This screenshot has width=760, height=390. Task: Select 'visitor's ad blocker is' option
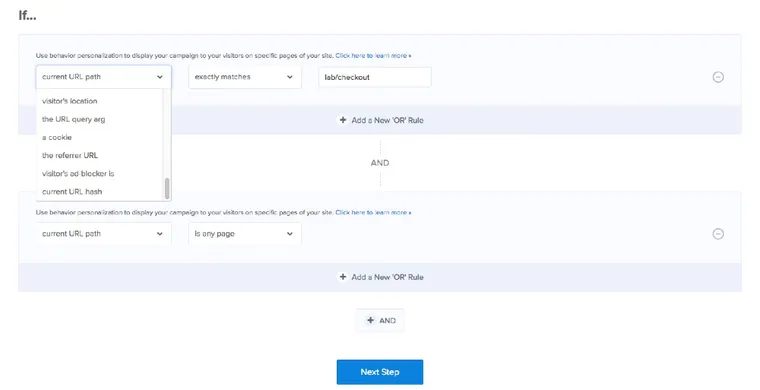pos(99,173)
